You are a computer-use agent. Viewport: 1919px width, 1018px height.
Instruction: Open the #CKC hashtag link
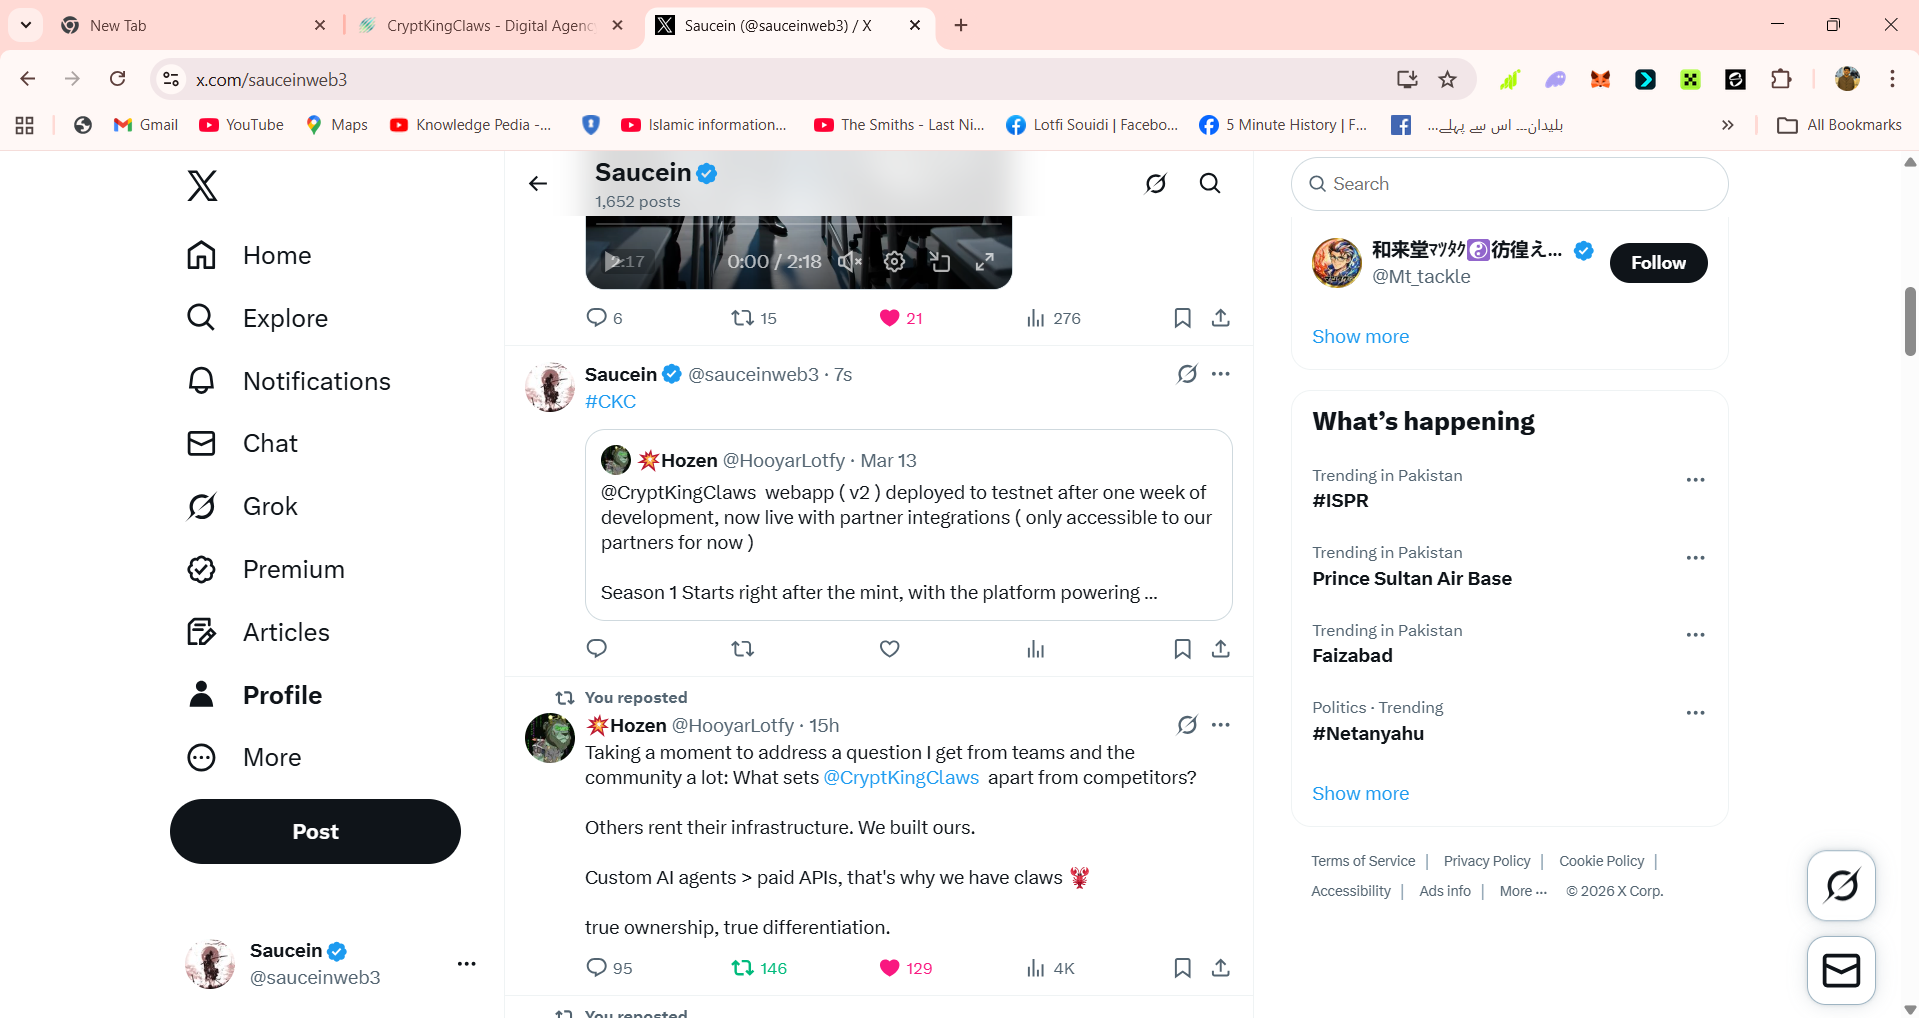(x=610, y=401)
